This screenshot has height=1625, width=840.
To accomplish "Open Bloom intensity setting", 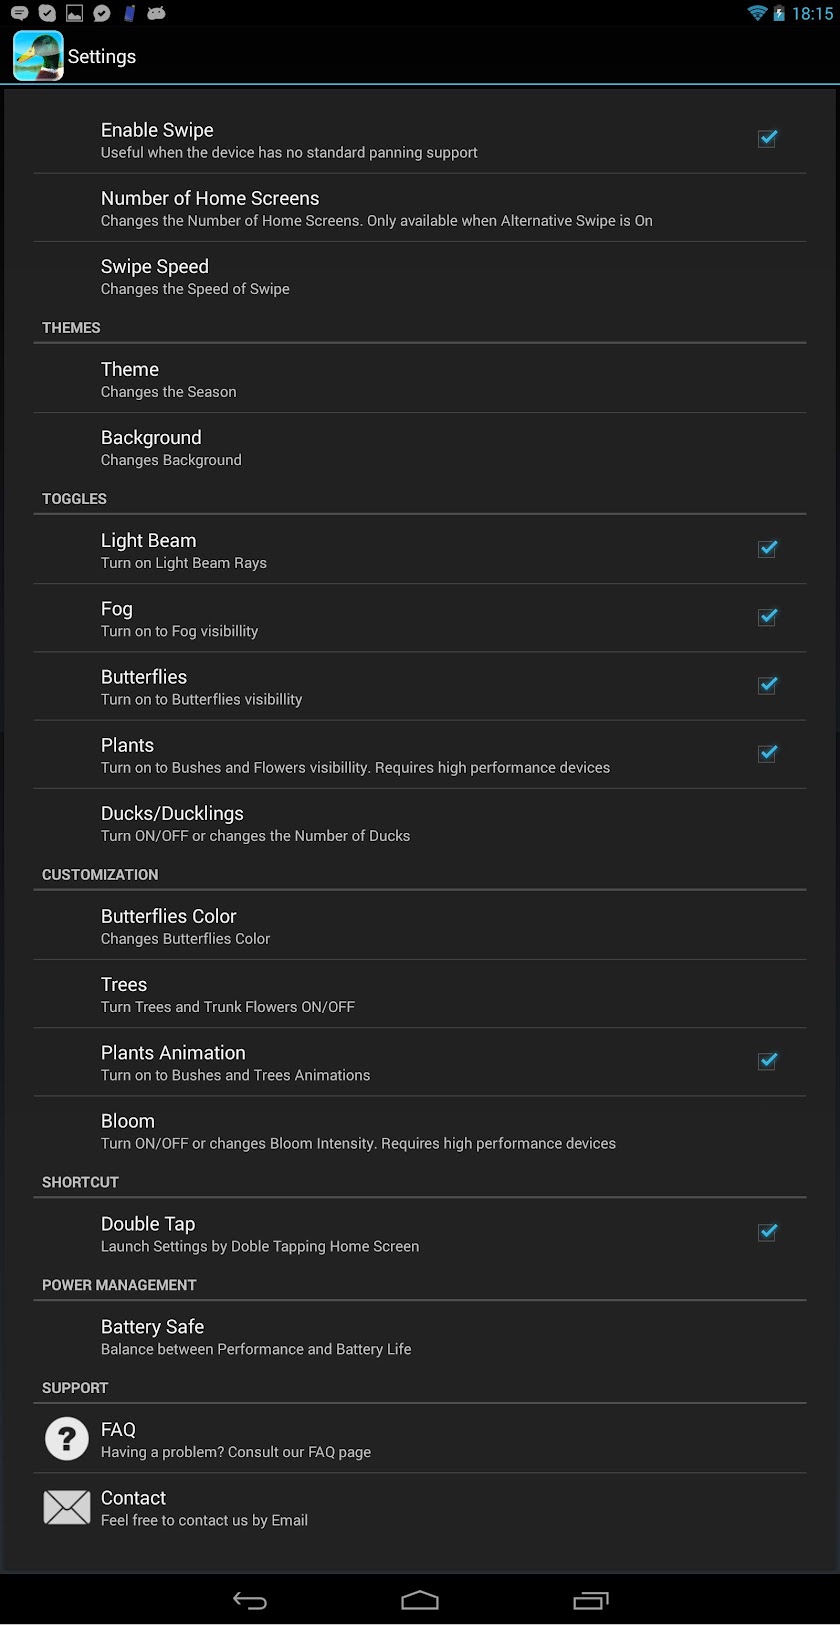I will 420,1131.
